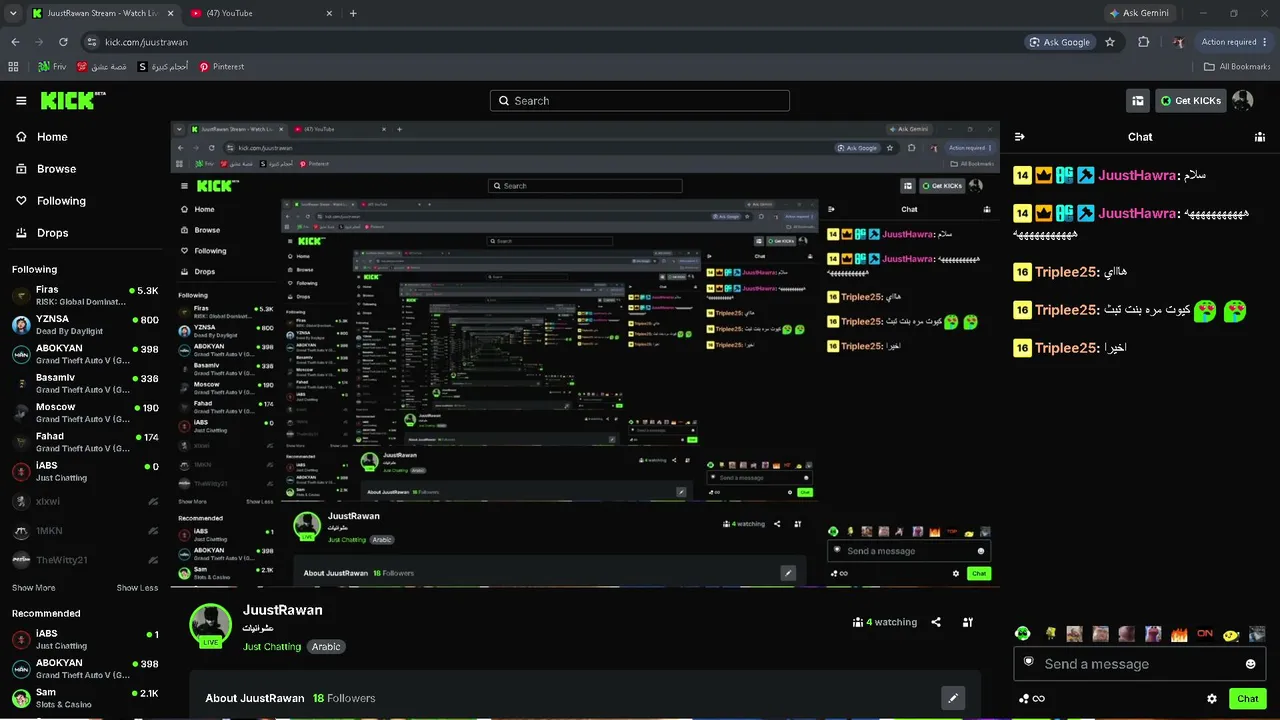Open the moderator tools icon beside share

point(968,622)
